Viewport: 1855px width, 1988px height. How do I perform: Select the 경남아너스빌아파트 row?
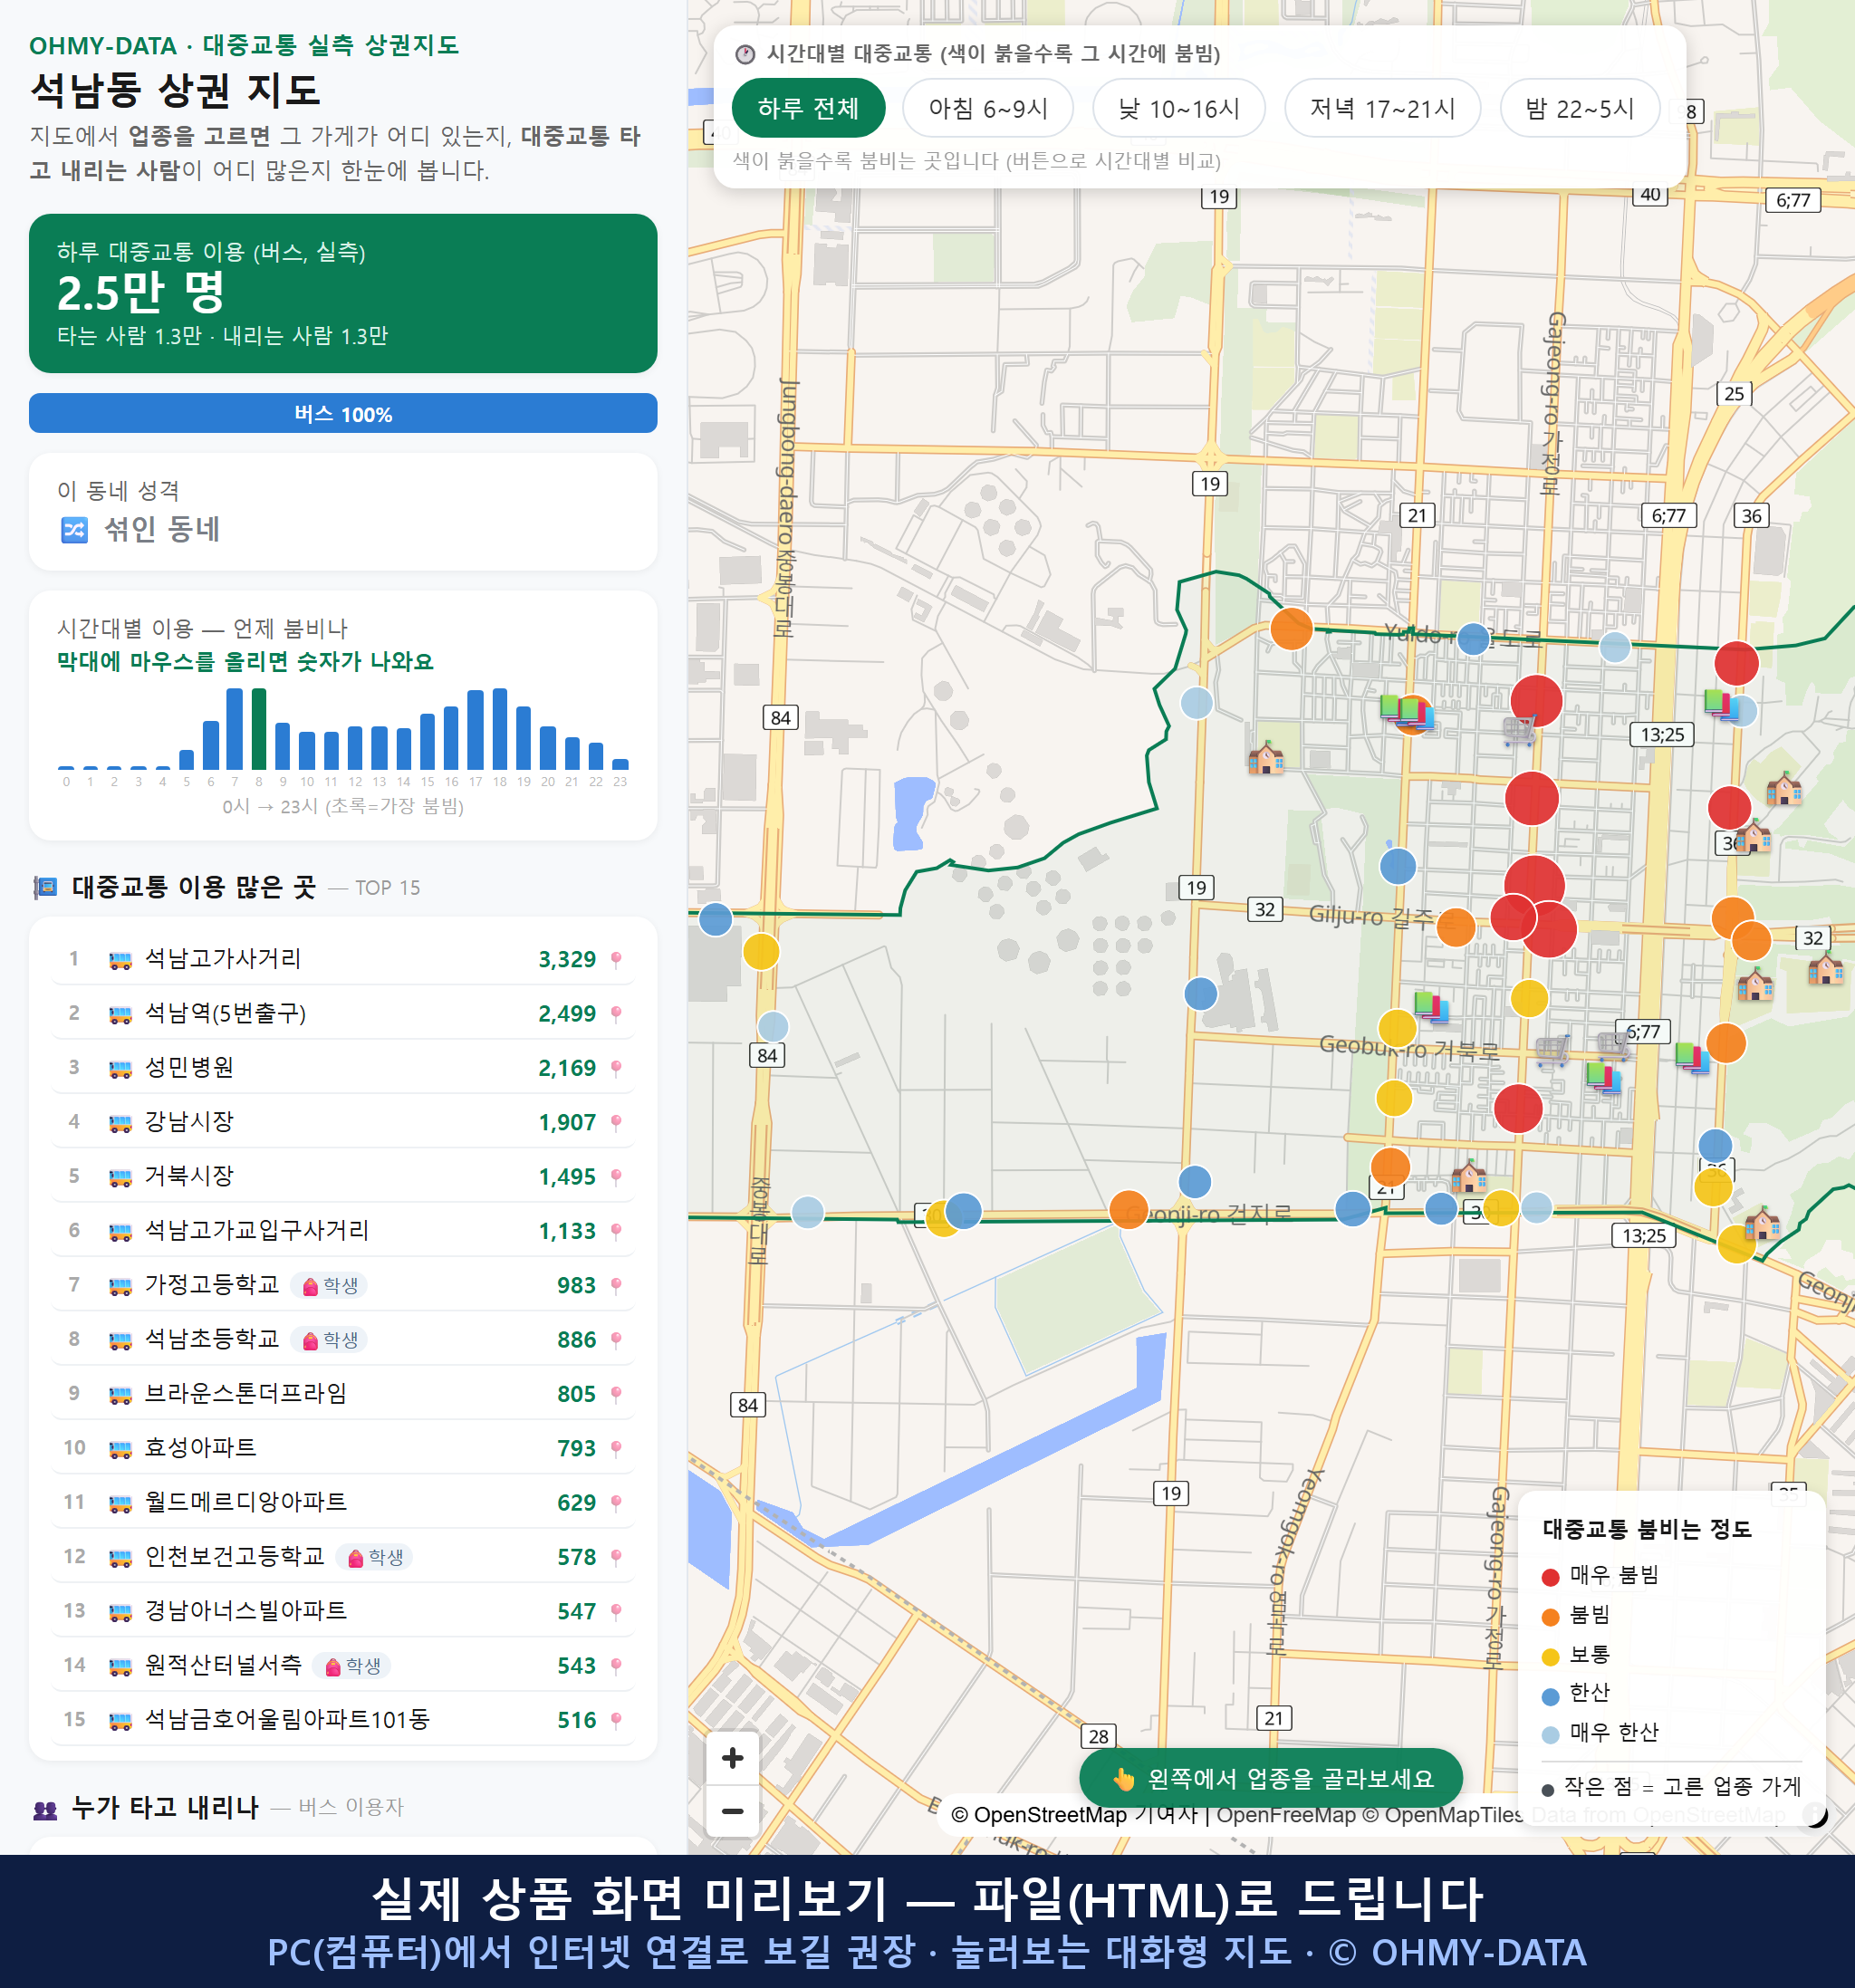click(x=343, y=1610)
